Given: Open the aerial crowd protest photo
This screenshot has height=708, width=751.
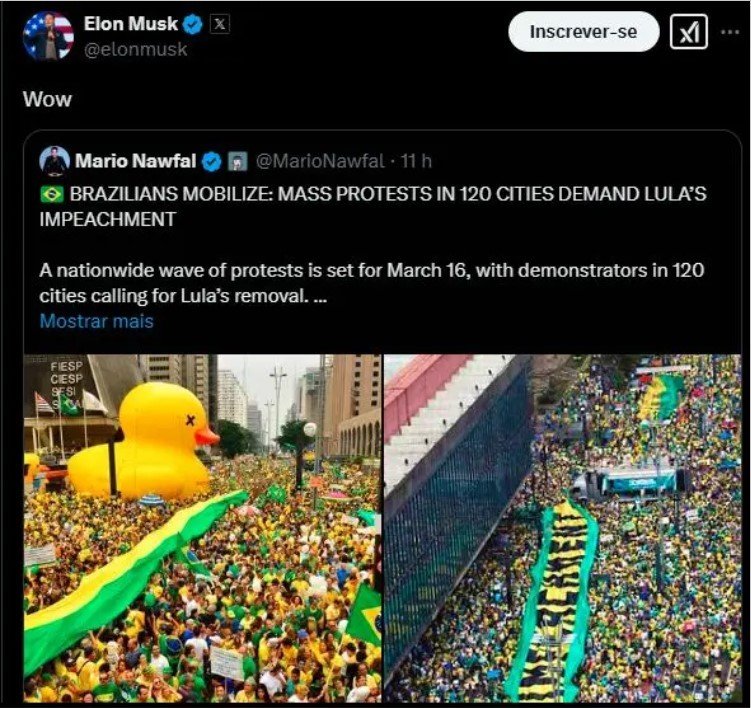Looking at the screenshot, I should [562, 528].
